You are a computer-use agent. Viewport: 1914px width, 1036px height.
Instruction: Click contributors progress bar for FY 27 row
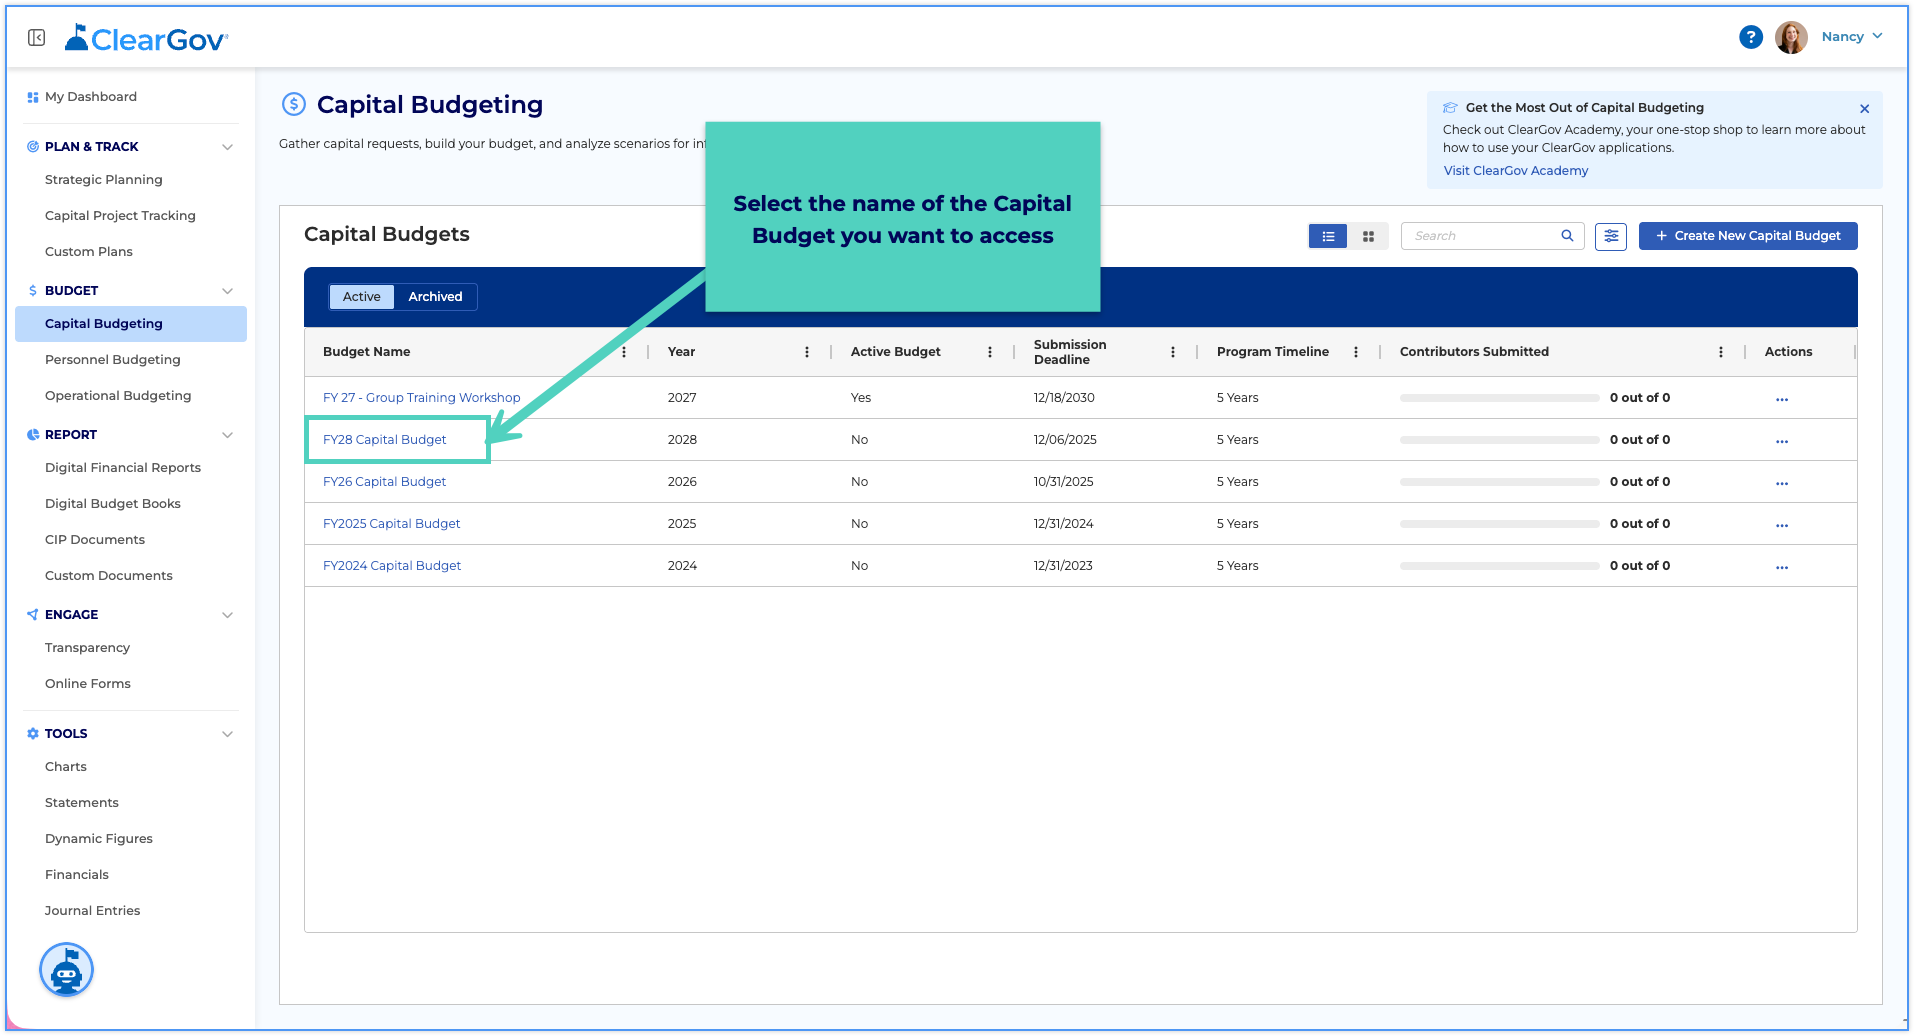tap(1499, 398)
